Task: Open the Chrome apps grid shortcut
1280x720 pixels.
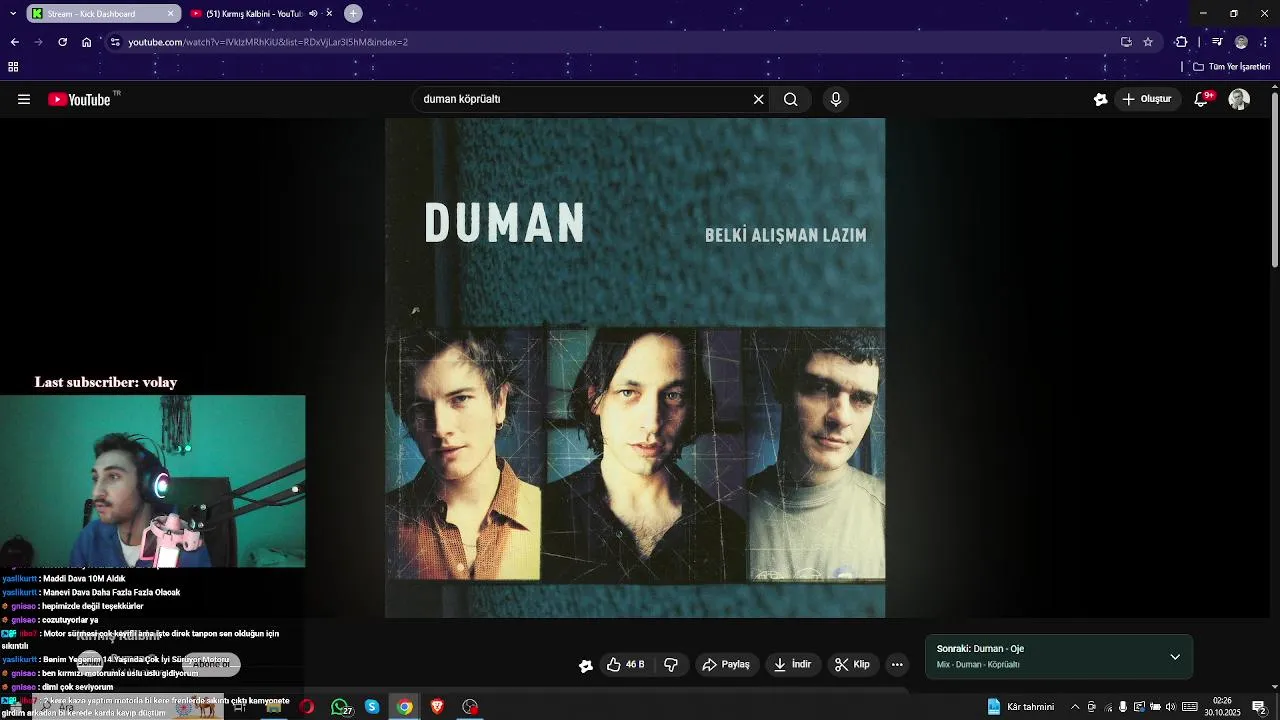Action: coord(13,67)
